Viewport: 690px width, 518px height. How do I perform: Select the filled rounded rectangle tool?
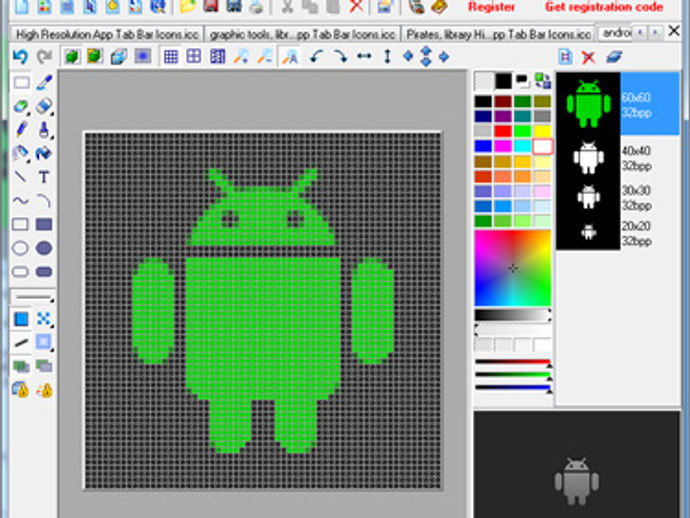pyautogui.click(x=44, y=272)
